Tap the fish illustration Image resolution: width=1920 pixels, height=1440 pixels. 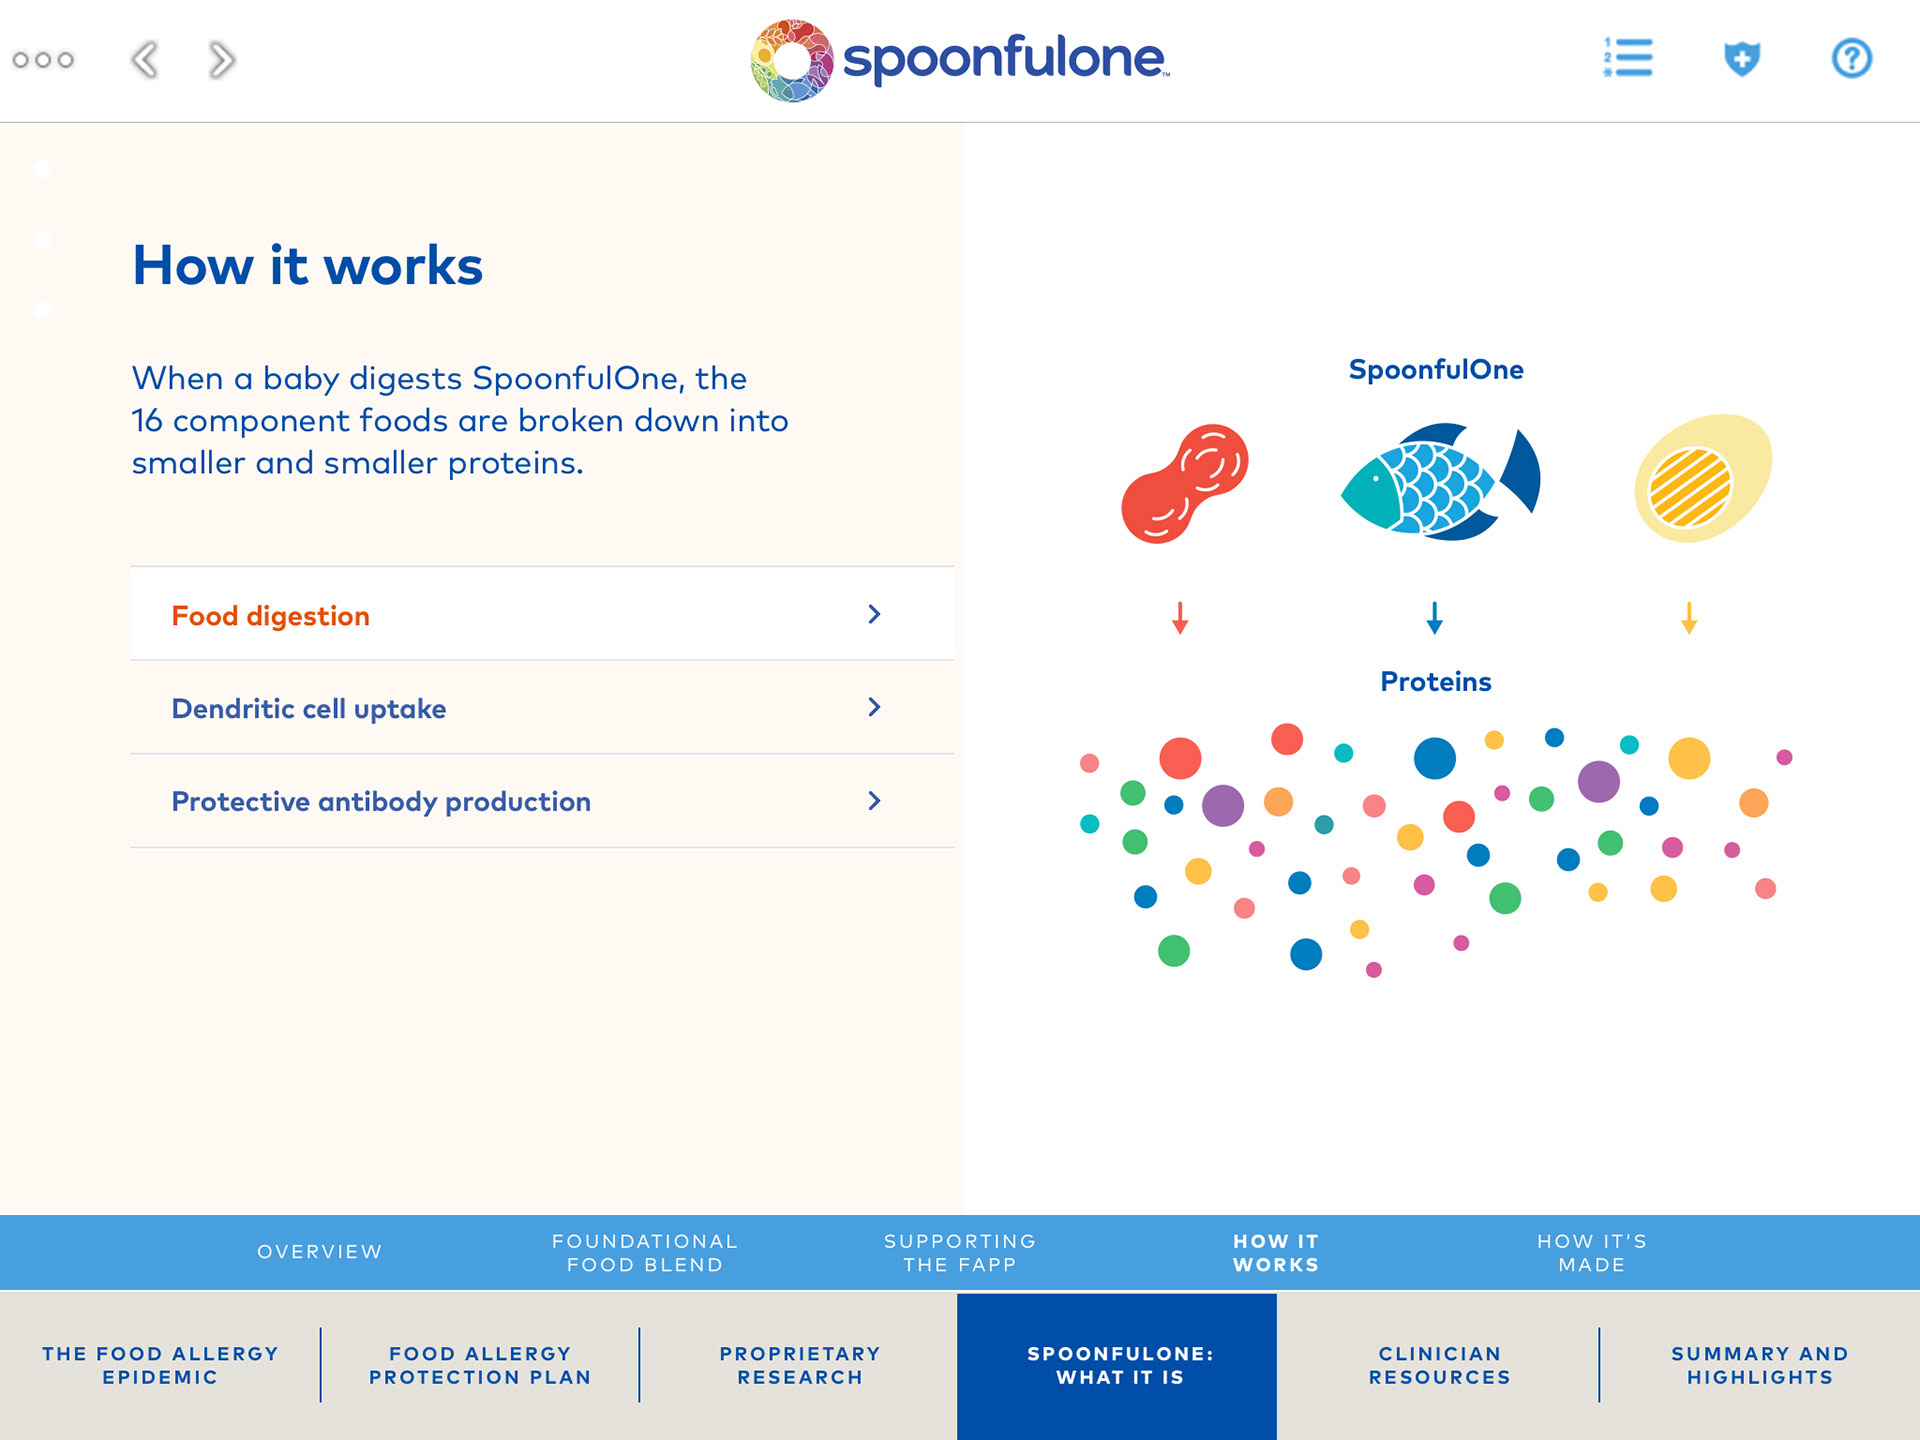pyautogui.click(x=1439, y=482)
